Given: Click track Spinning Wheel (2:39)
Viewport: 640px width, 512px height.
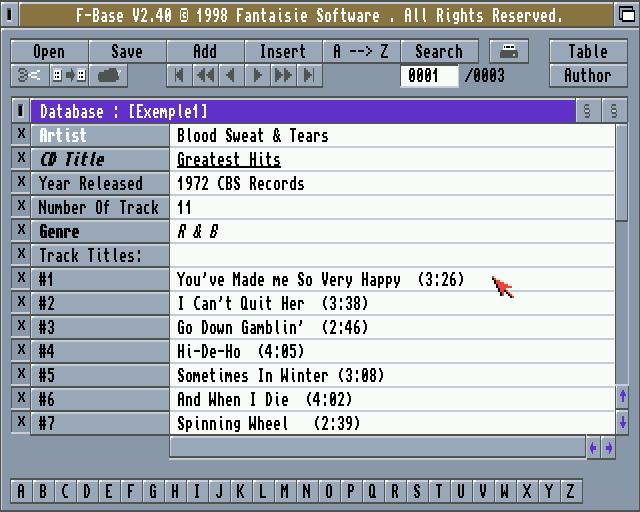Looking at the screenshot, I should [269, 423].
